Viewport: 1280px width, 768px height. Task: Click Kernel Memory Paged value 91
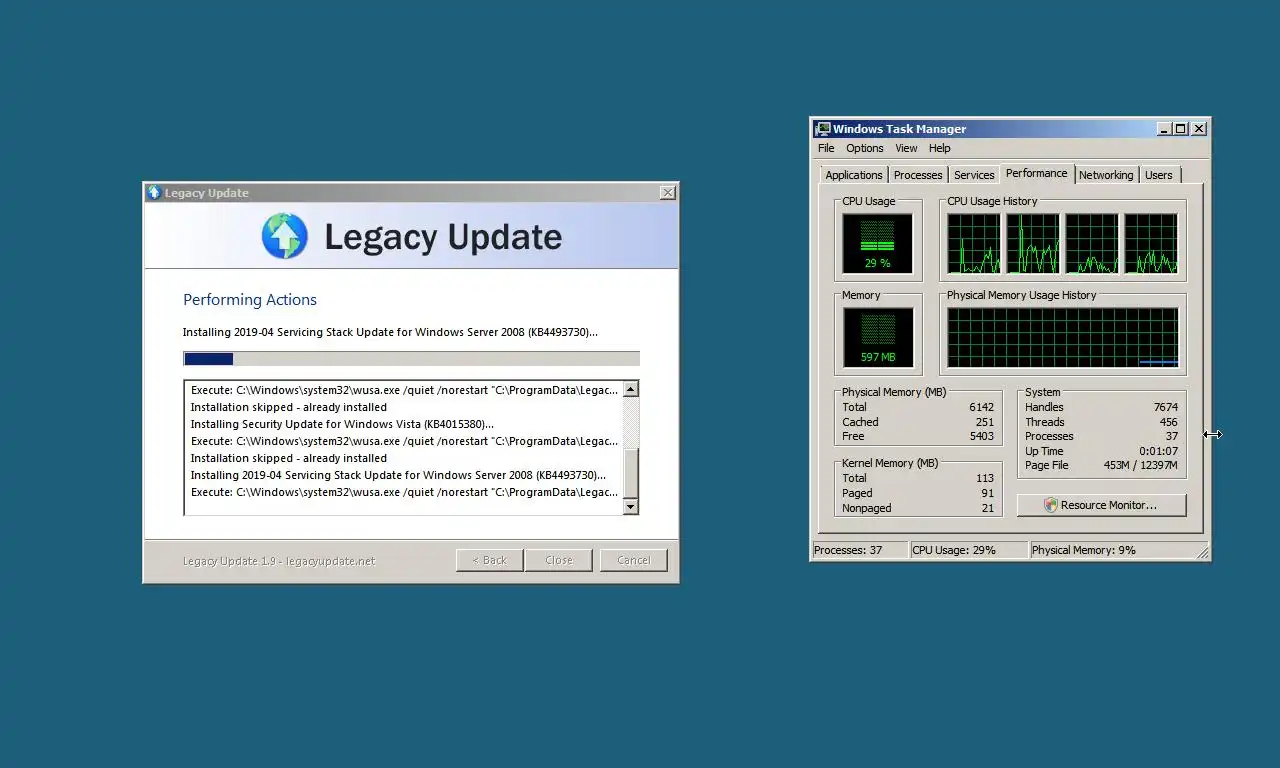click(987, 493)
